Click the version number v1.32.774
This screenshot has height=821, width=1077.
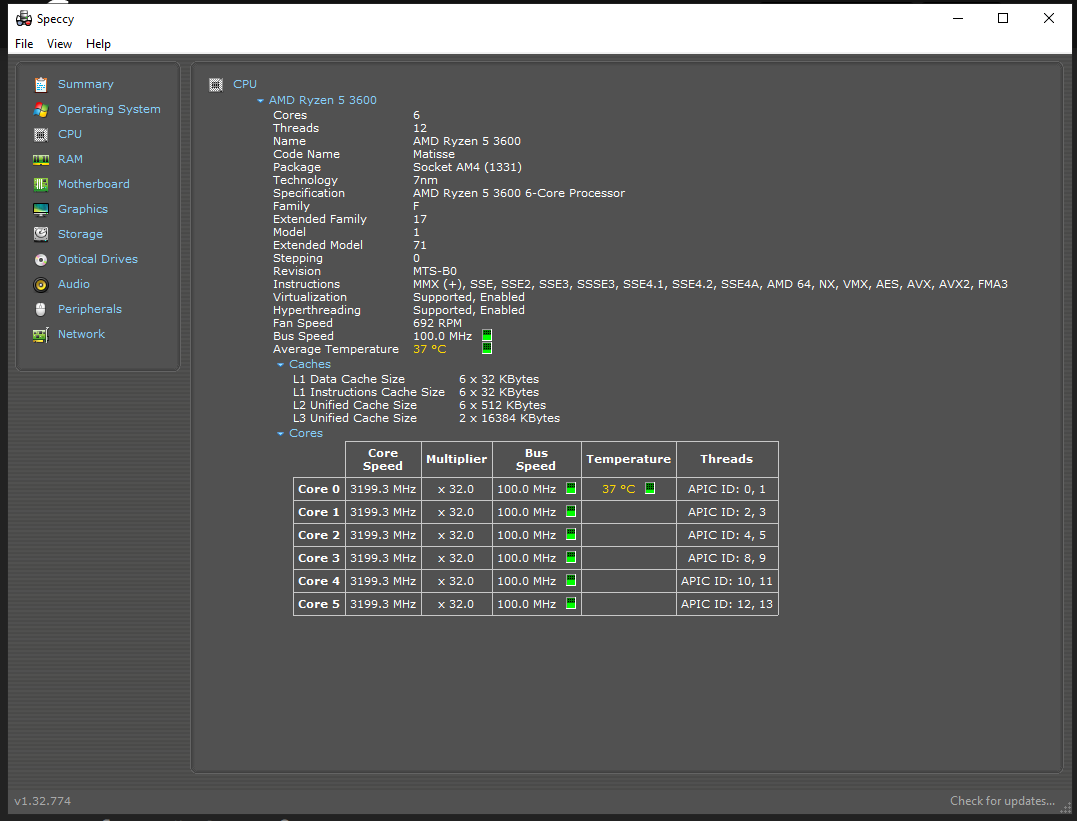click(x=43, y=801)
